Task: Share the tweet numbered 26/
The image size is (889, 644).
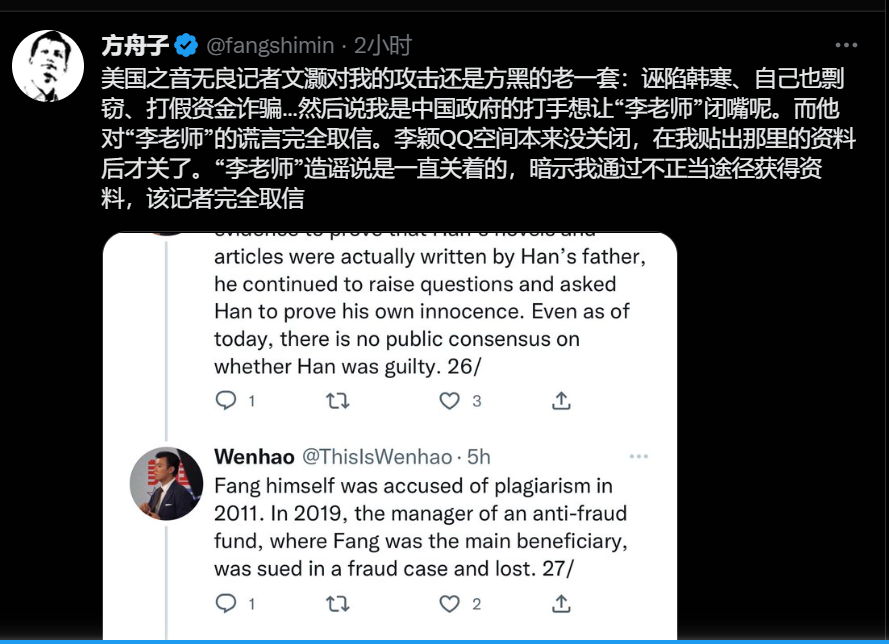Action: [x=561, y=401]
